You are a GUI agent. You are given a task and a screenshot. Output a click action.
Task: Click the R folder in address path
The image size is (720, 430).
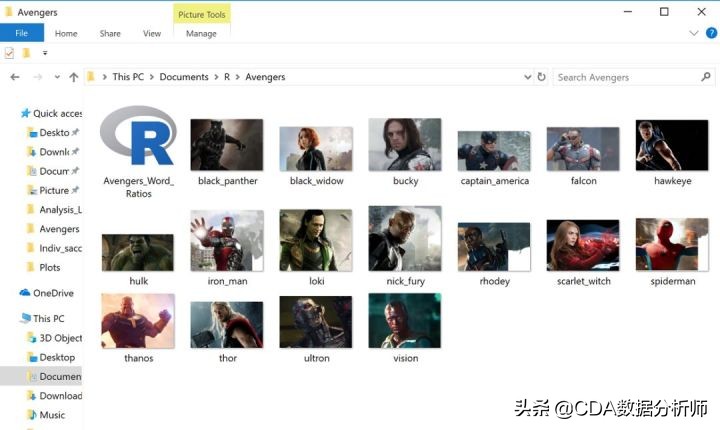point(227,77)
